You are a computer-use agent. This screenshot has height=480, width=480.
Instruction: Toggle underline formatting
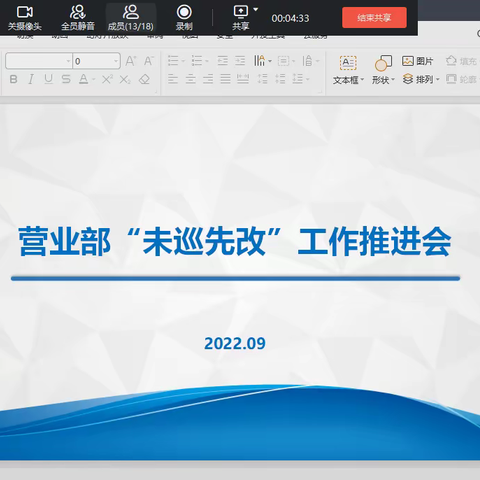49,79
